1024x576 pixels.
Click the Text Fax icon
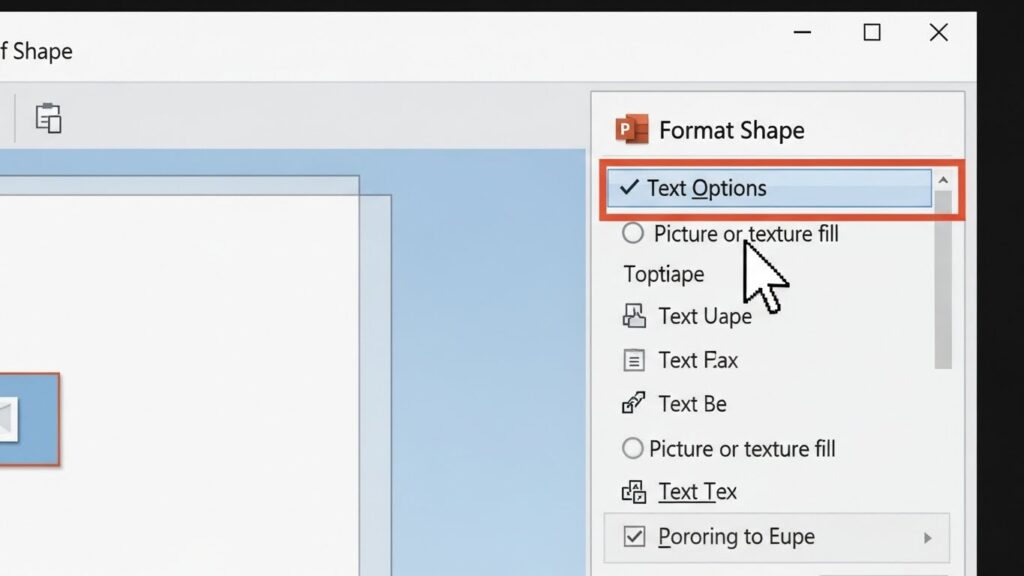pos(635,360)
